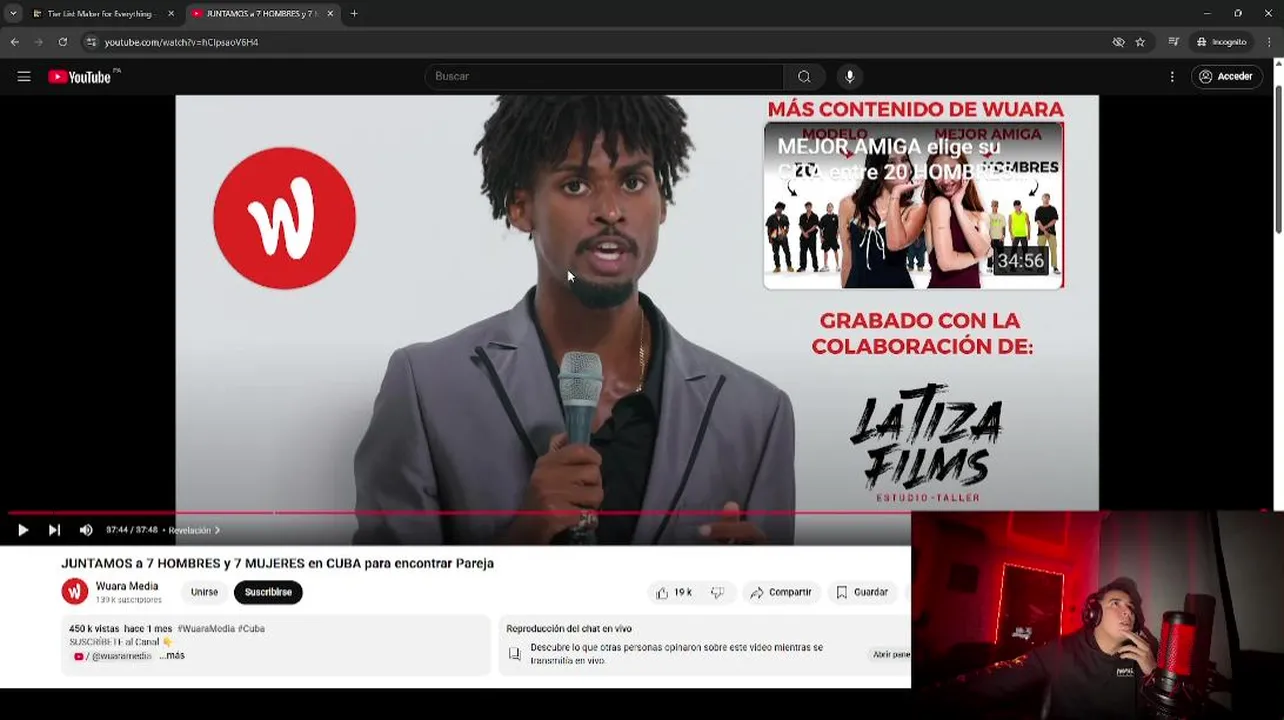This screenshot has width=1284, height=720.
Task: Click the Unirse join button
Action: [x=204, y=592]
